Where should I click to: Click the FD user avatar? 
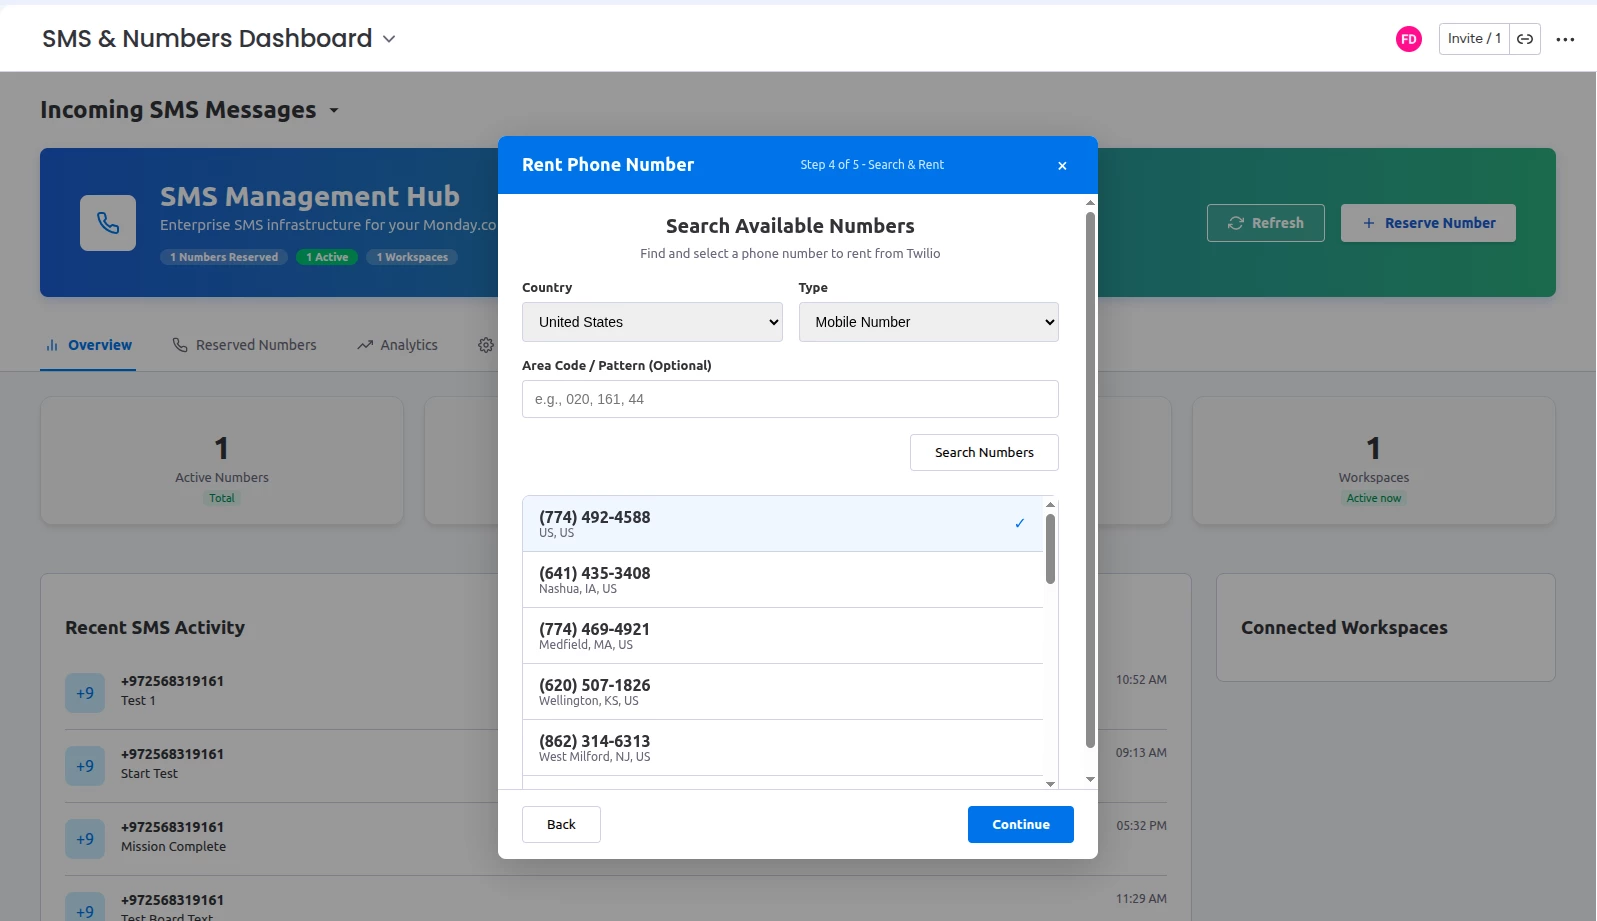click(x=1408, y=39)
